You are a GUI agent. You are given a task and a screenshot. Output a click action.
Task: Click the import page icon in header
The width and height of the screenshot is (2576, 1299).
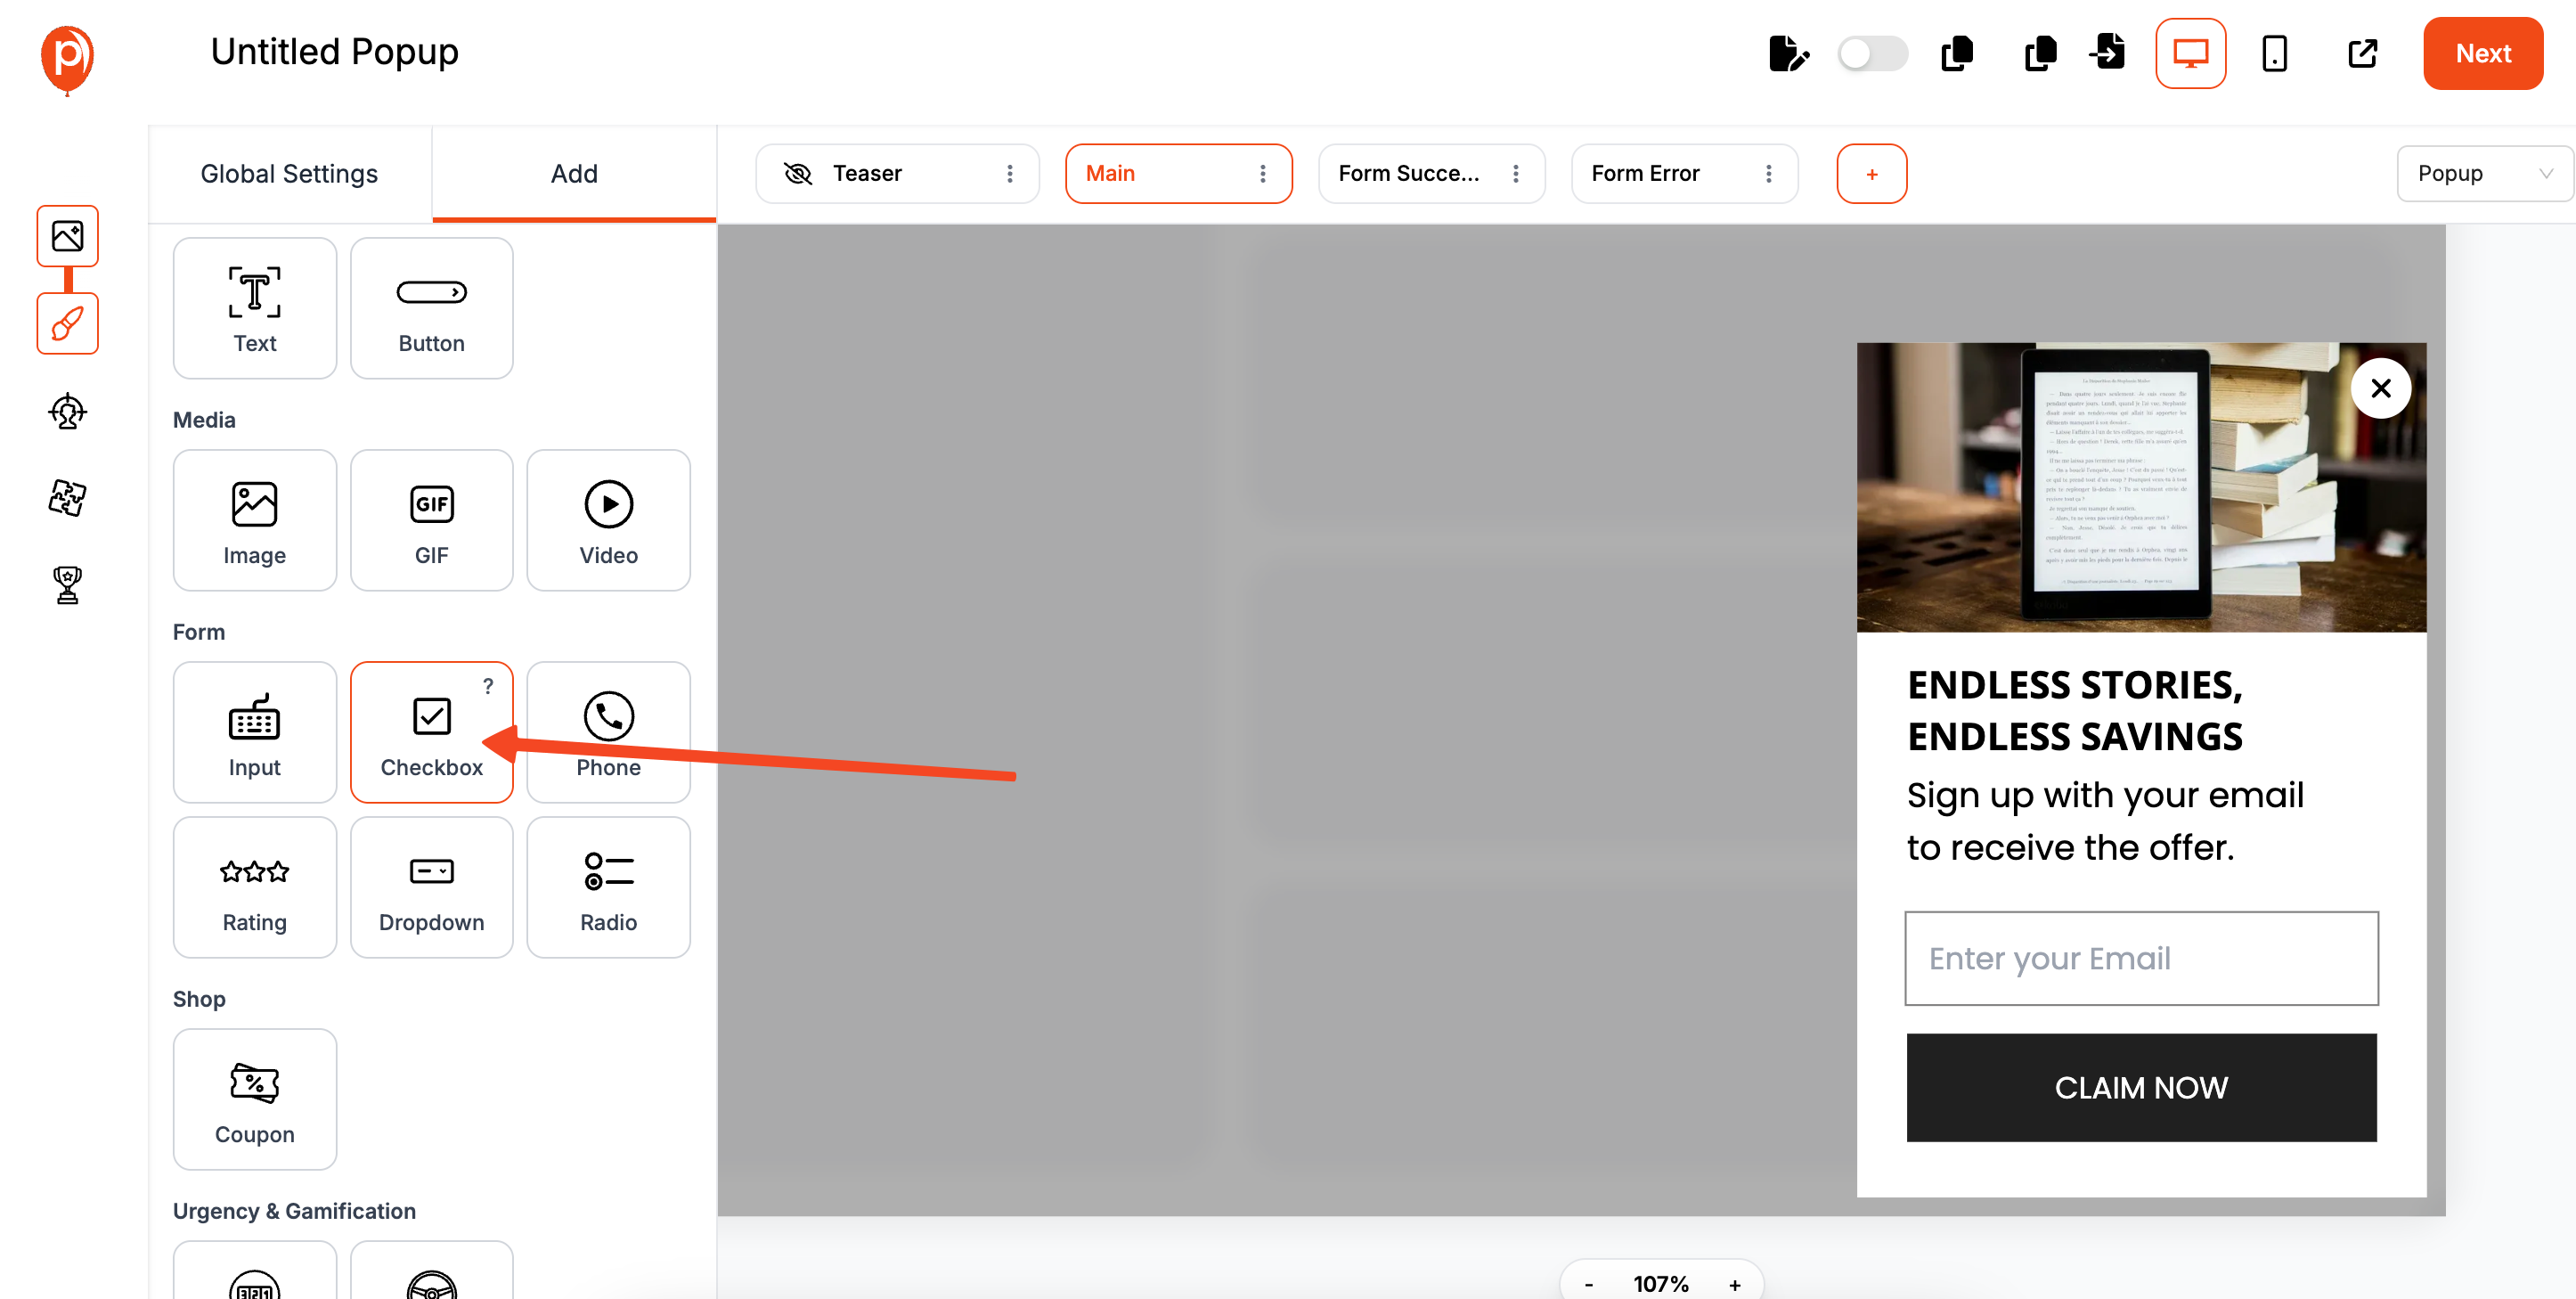coord(2108,51)
